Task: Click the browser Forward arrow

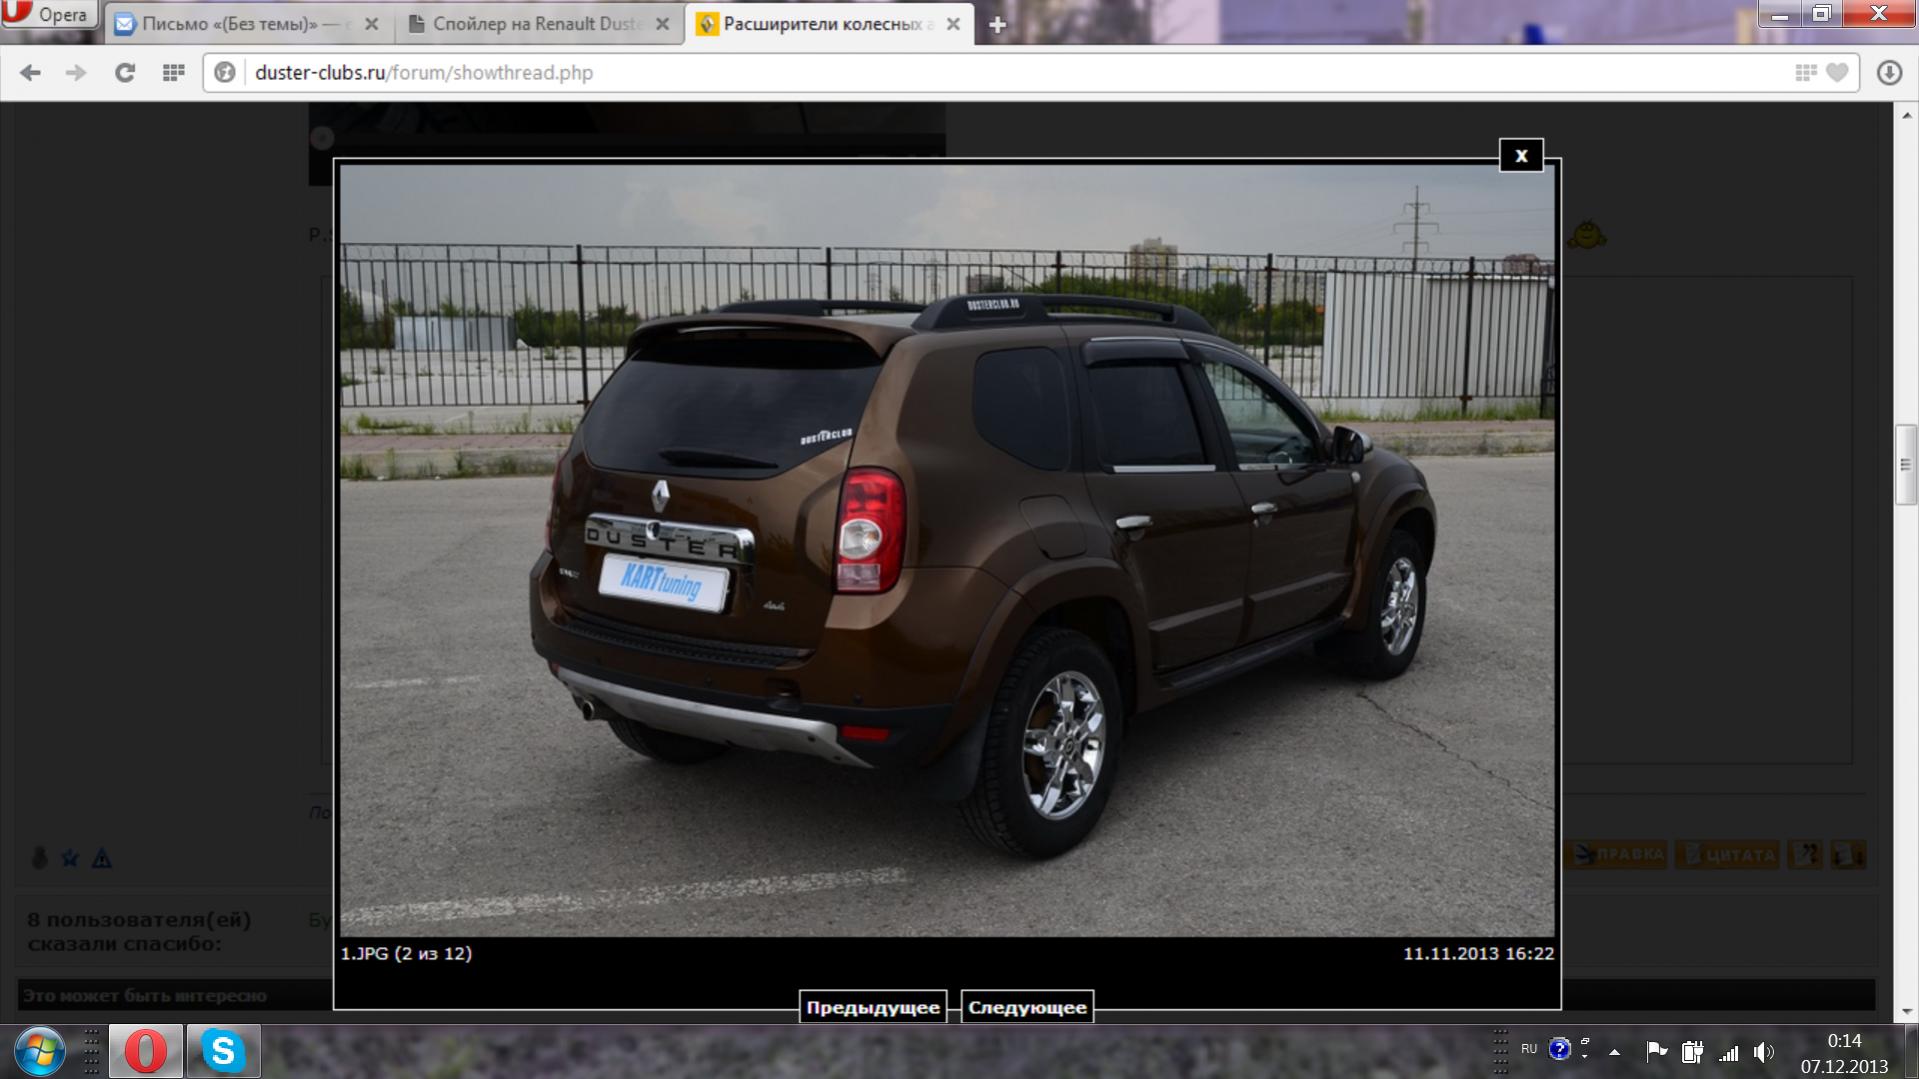Action: pyautogui.click(x=76, y=73)
